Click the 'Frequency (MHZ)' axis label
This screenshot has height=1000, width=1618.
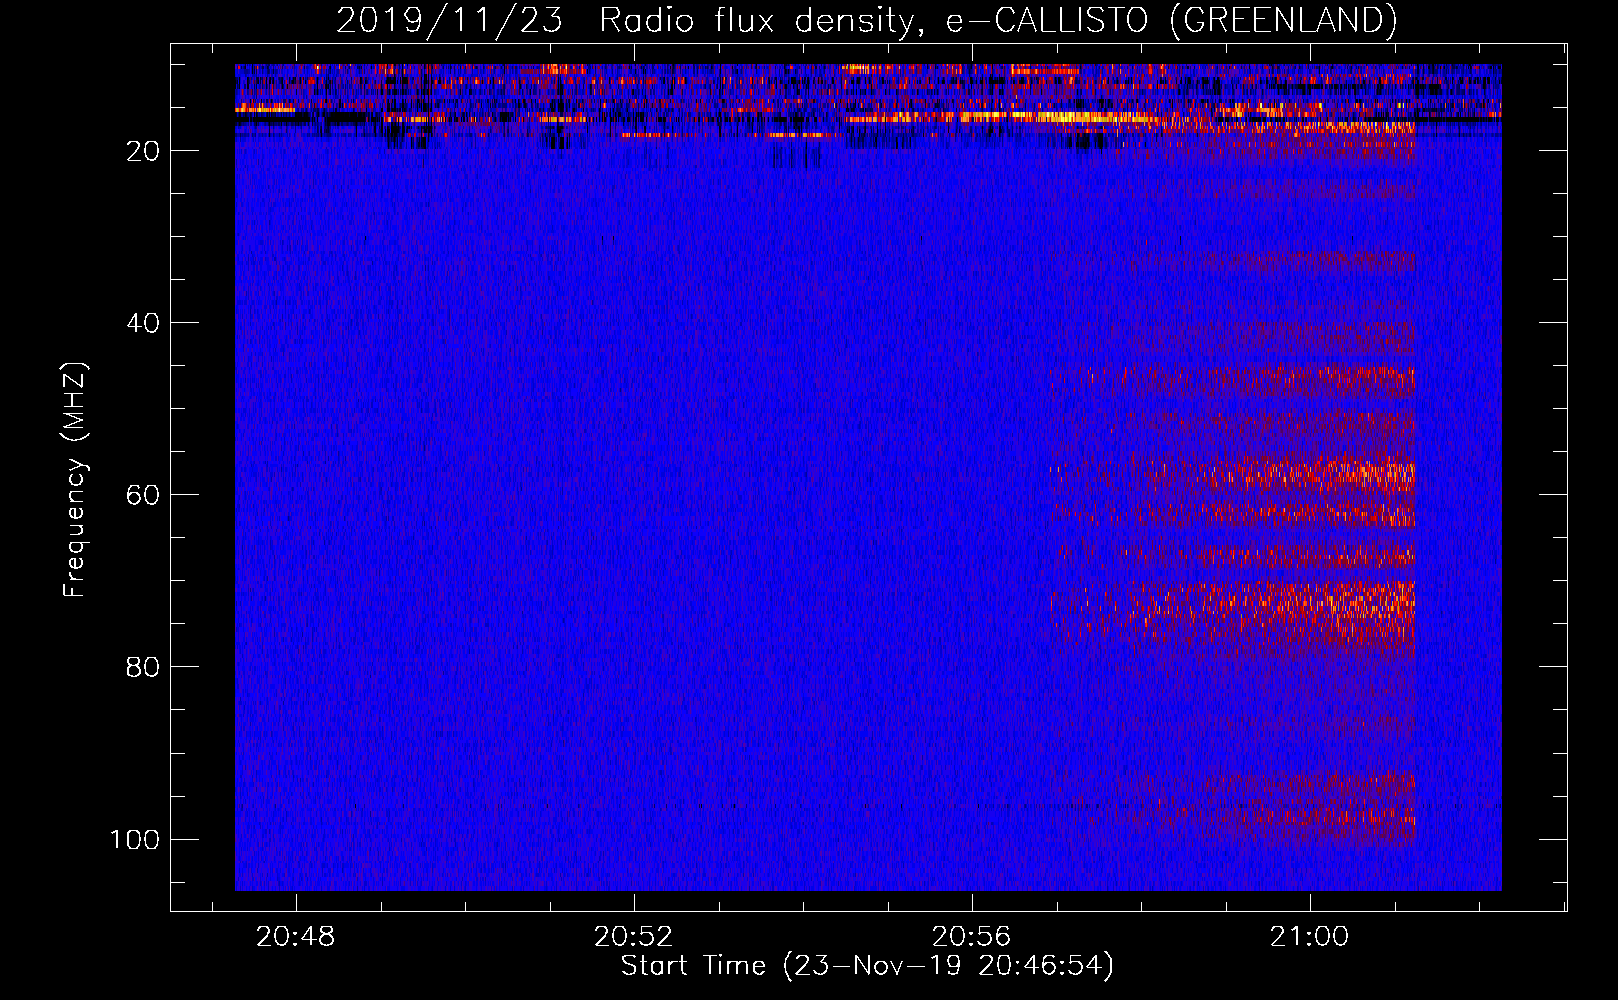point(75,480)
